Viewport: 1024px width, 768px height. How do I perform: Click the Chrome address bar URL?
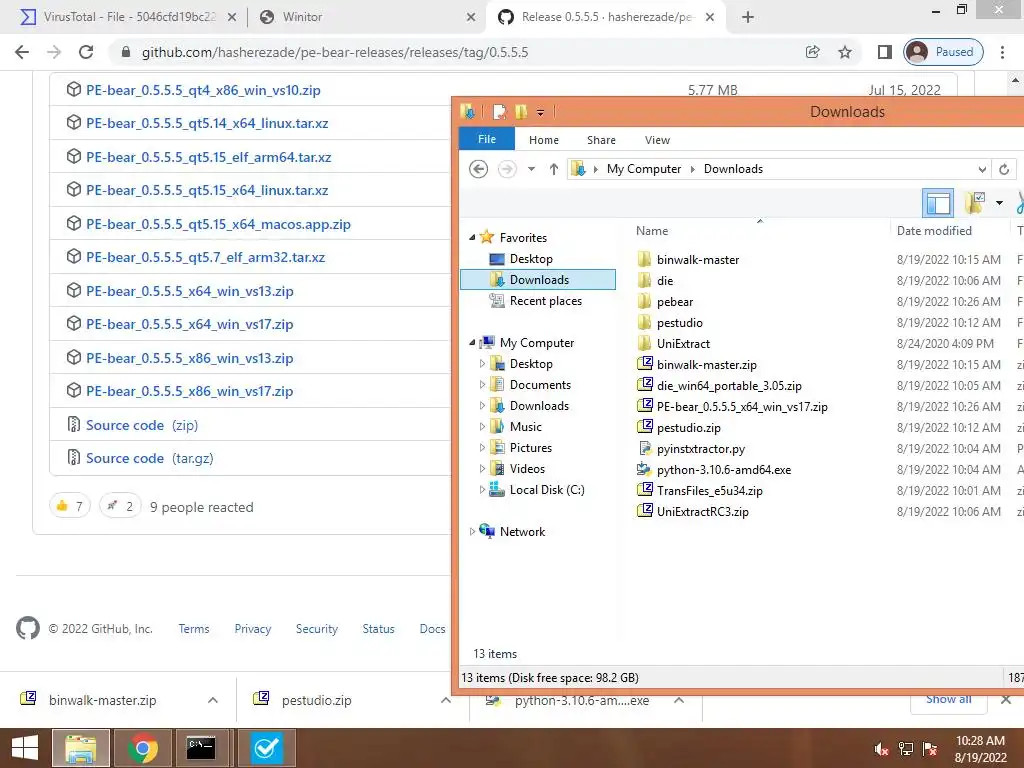[x=335, y=52]
